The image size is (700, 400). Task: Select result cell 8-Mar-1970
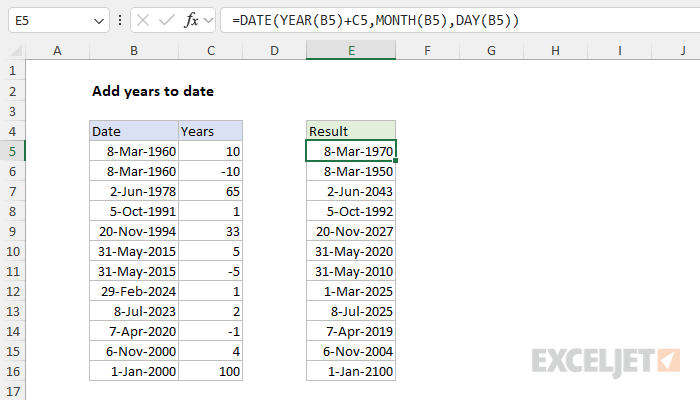[x=351, y=151]
